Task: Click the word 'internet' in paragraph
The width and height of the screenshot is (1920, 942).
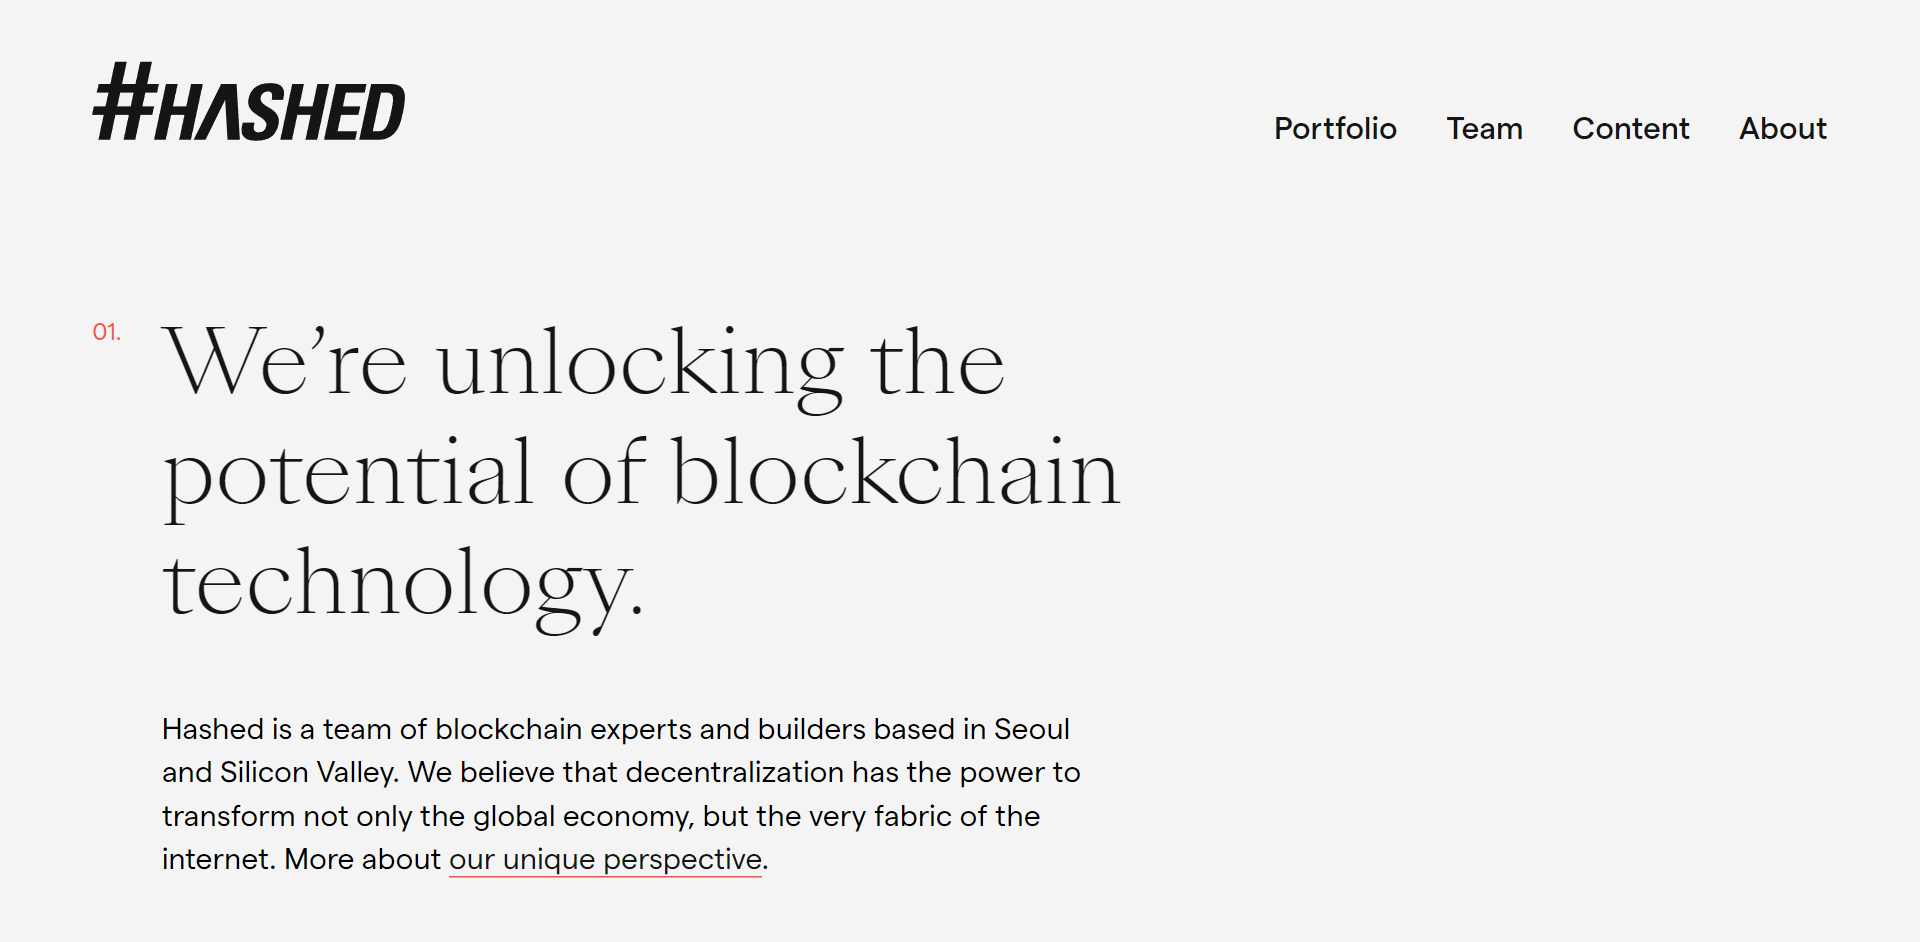Action: click(x=218, y=860)
